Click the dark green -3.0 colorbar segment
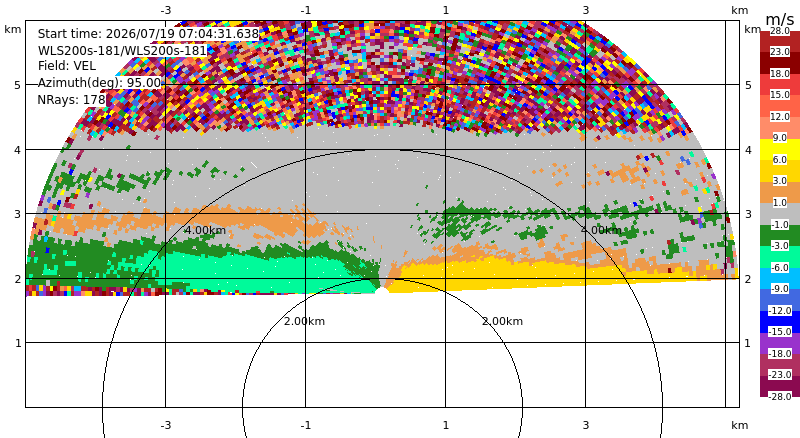This screenshot has height=438, width=800. click(x=780, y=235)
